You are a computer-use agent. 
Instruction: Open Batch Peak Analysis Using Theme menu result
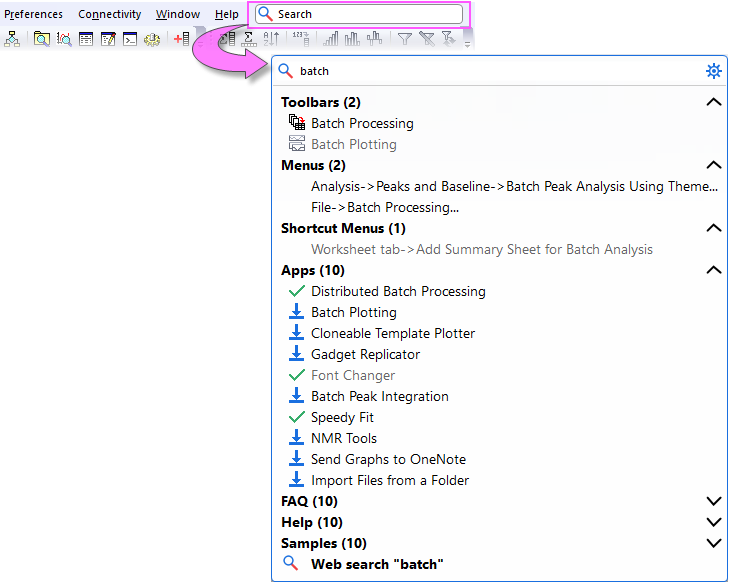(x=514, y=186)
